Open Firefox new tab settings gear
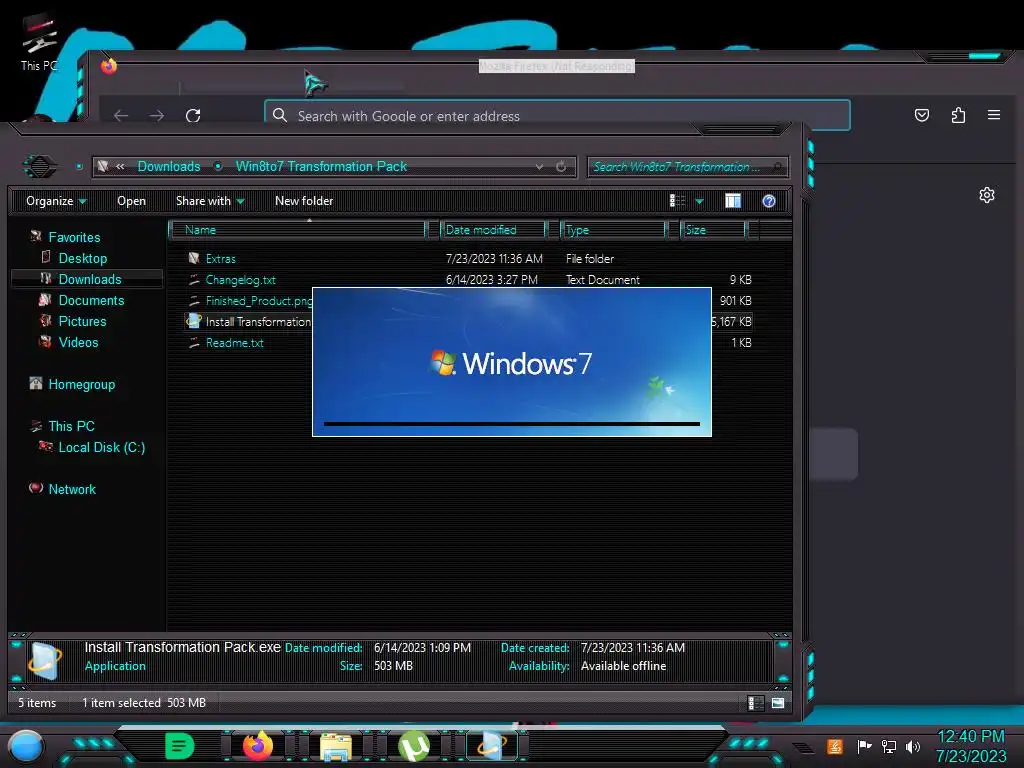 coord(987,195)
